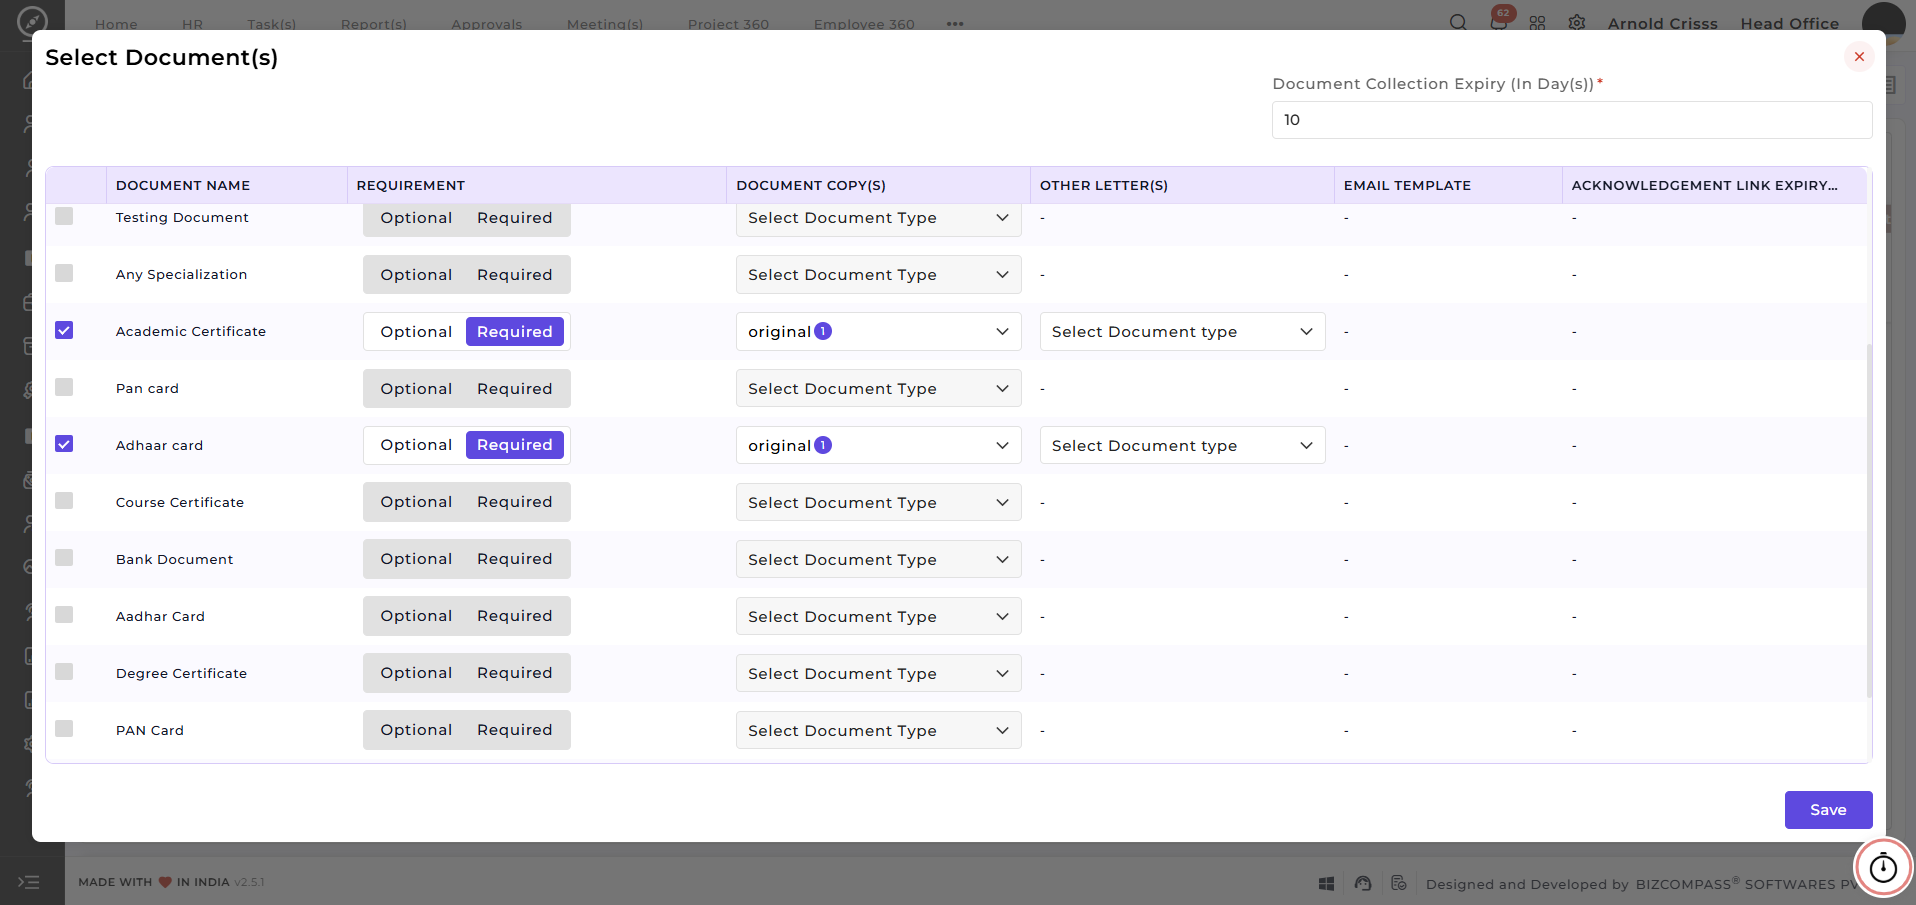Image resolution: width=1916 pixels, height=905 pixels.
Task: Click the document list vertical scrollbar
Action: point(1869,520)
